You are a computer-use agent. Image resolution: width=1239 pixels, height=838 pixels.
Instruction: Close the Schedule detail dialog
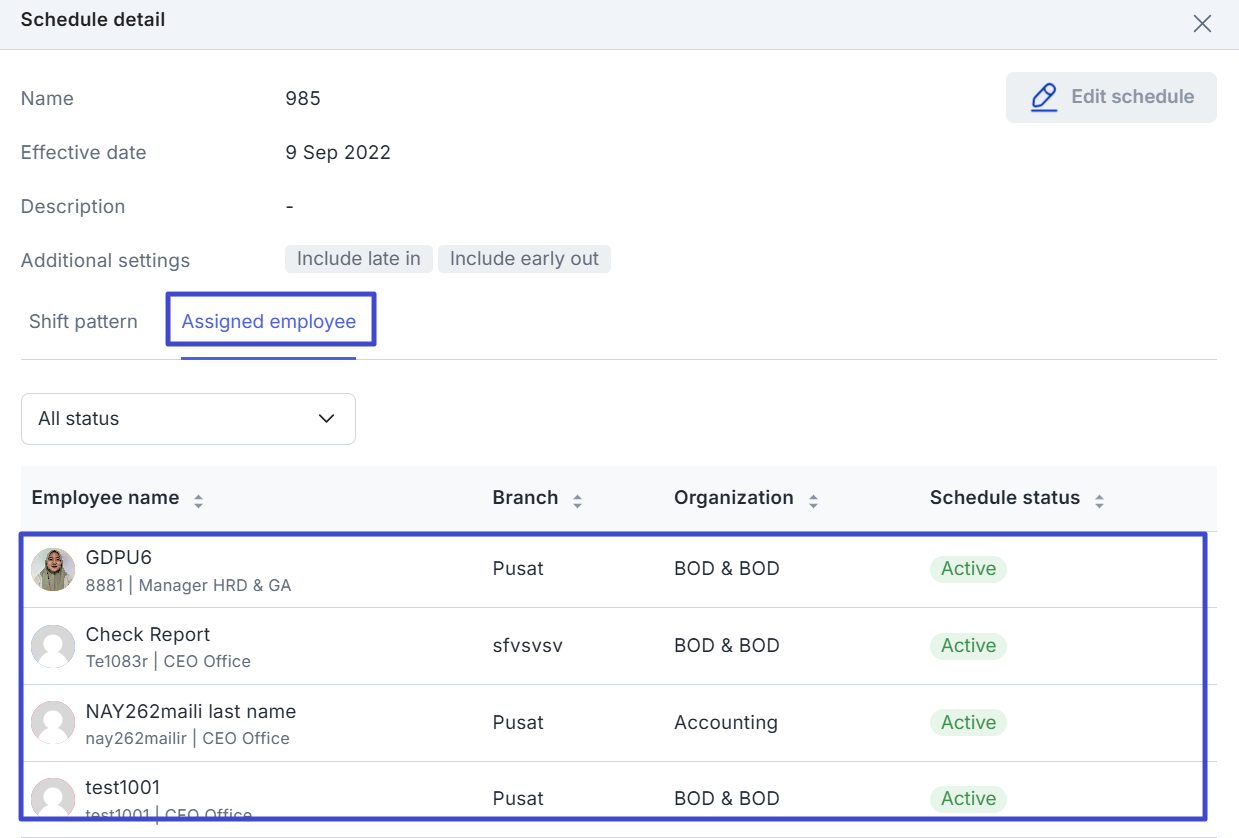coord(1202,24)
